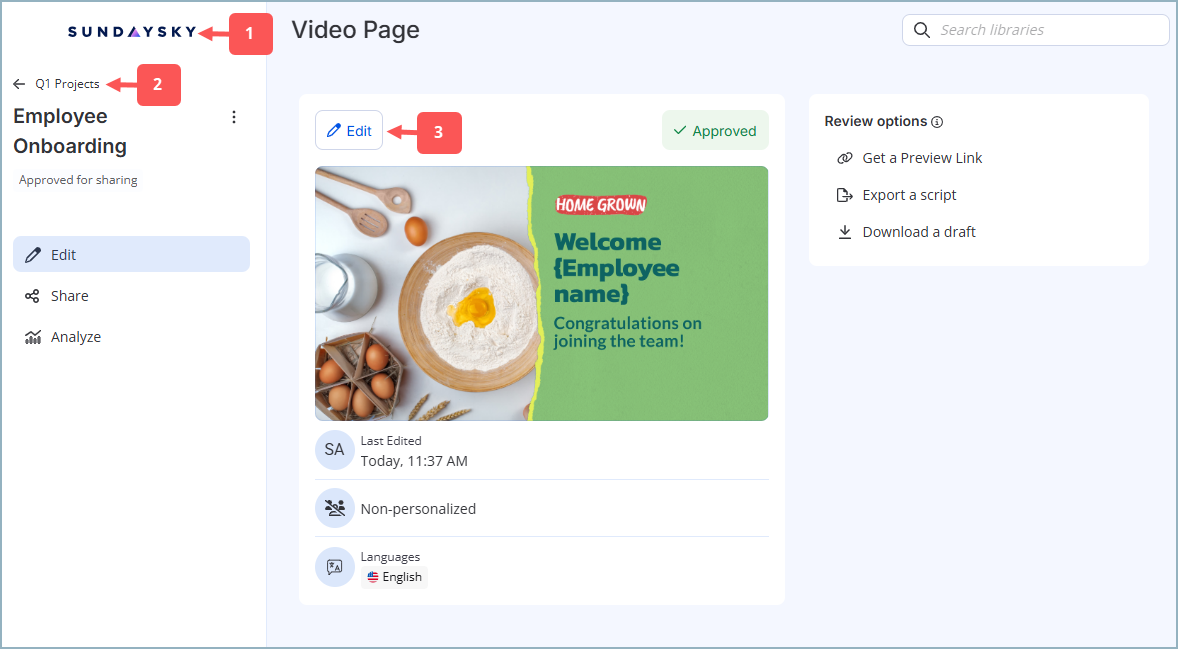This screenshot has width=1178, height=649.
Task: Click the SundaySky logo
Action: (x=131, y=30)
